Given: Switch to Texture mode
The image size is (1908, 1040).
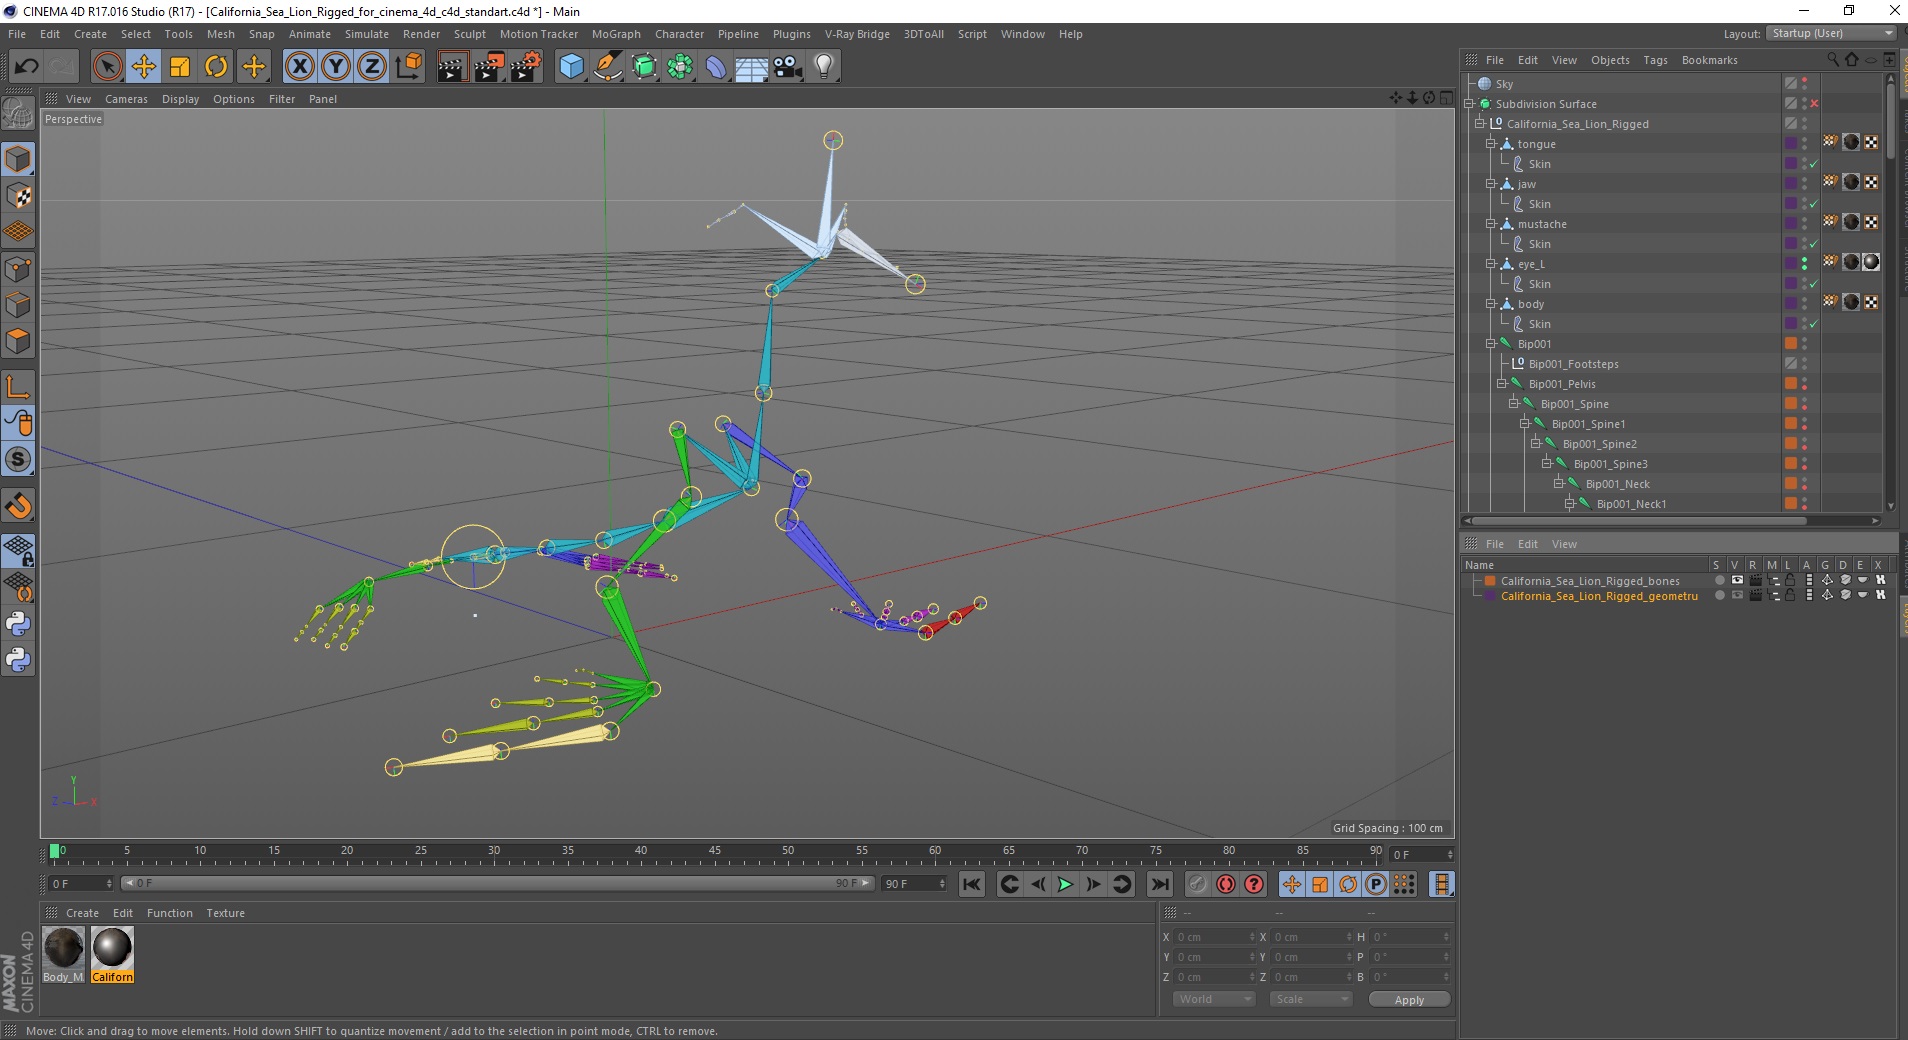Looking at the screenshot, I should [18, 196].
